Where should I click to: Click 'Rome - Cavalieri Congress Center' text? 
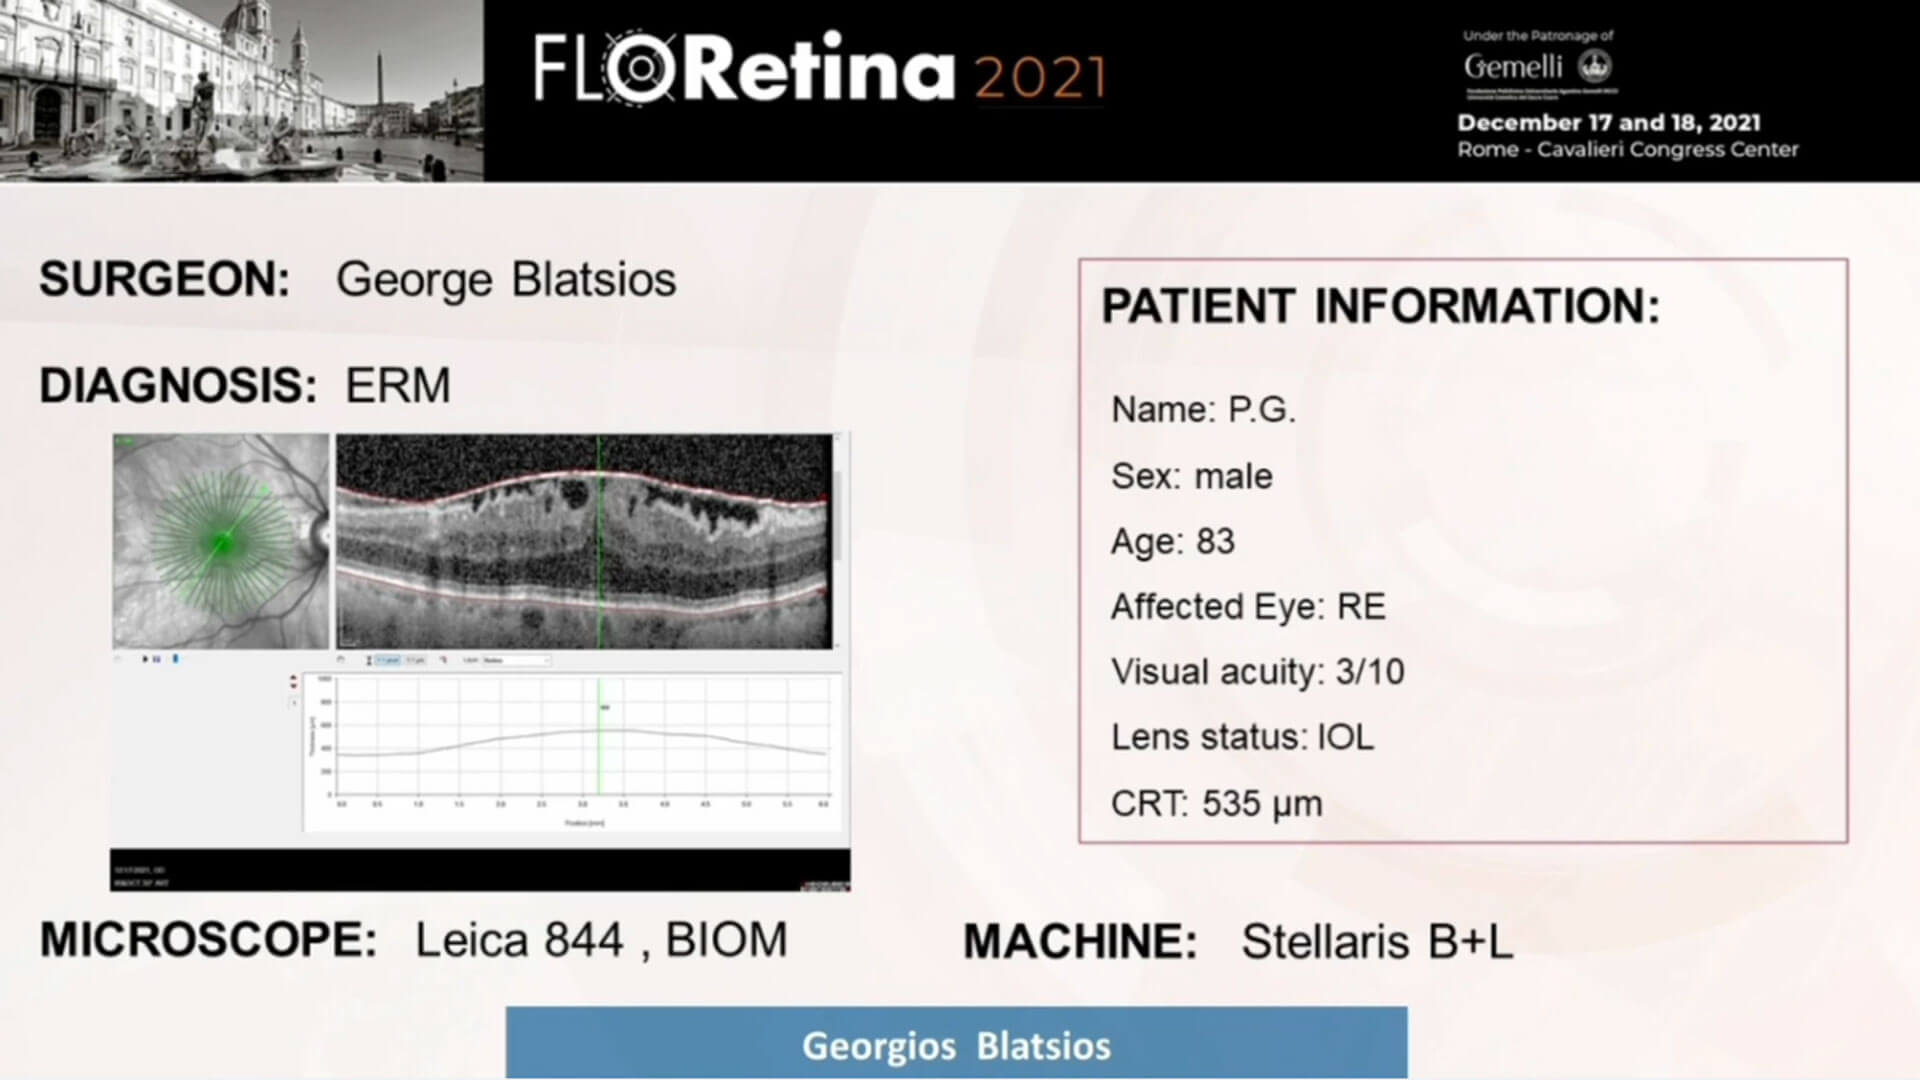(1627, 150)
